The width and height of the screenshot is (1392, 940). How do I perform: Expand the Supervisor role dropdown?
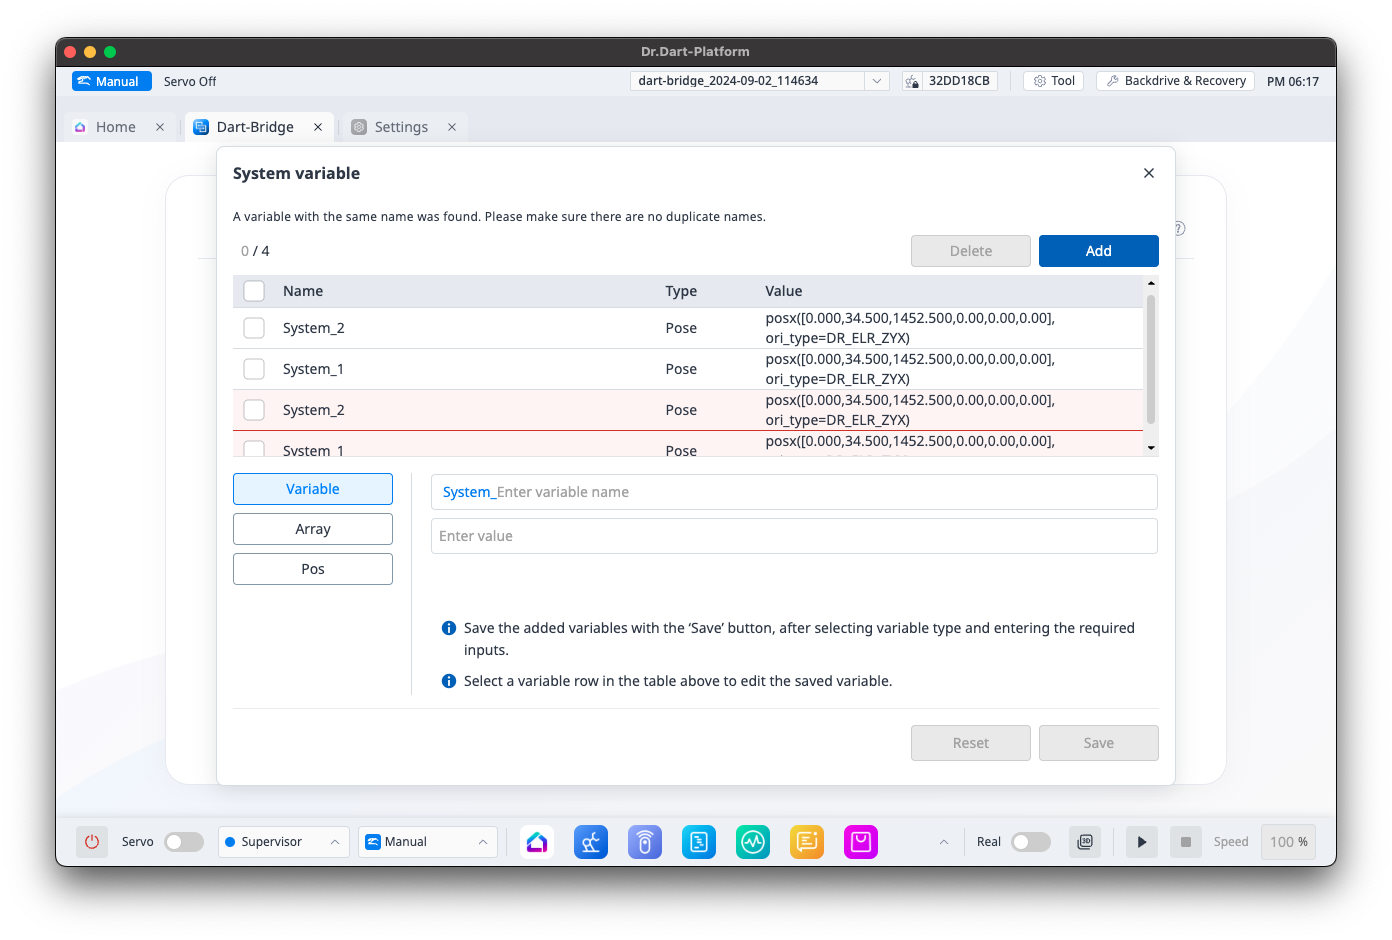point(283,842)
